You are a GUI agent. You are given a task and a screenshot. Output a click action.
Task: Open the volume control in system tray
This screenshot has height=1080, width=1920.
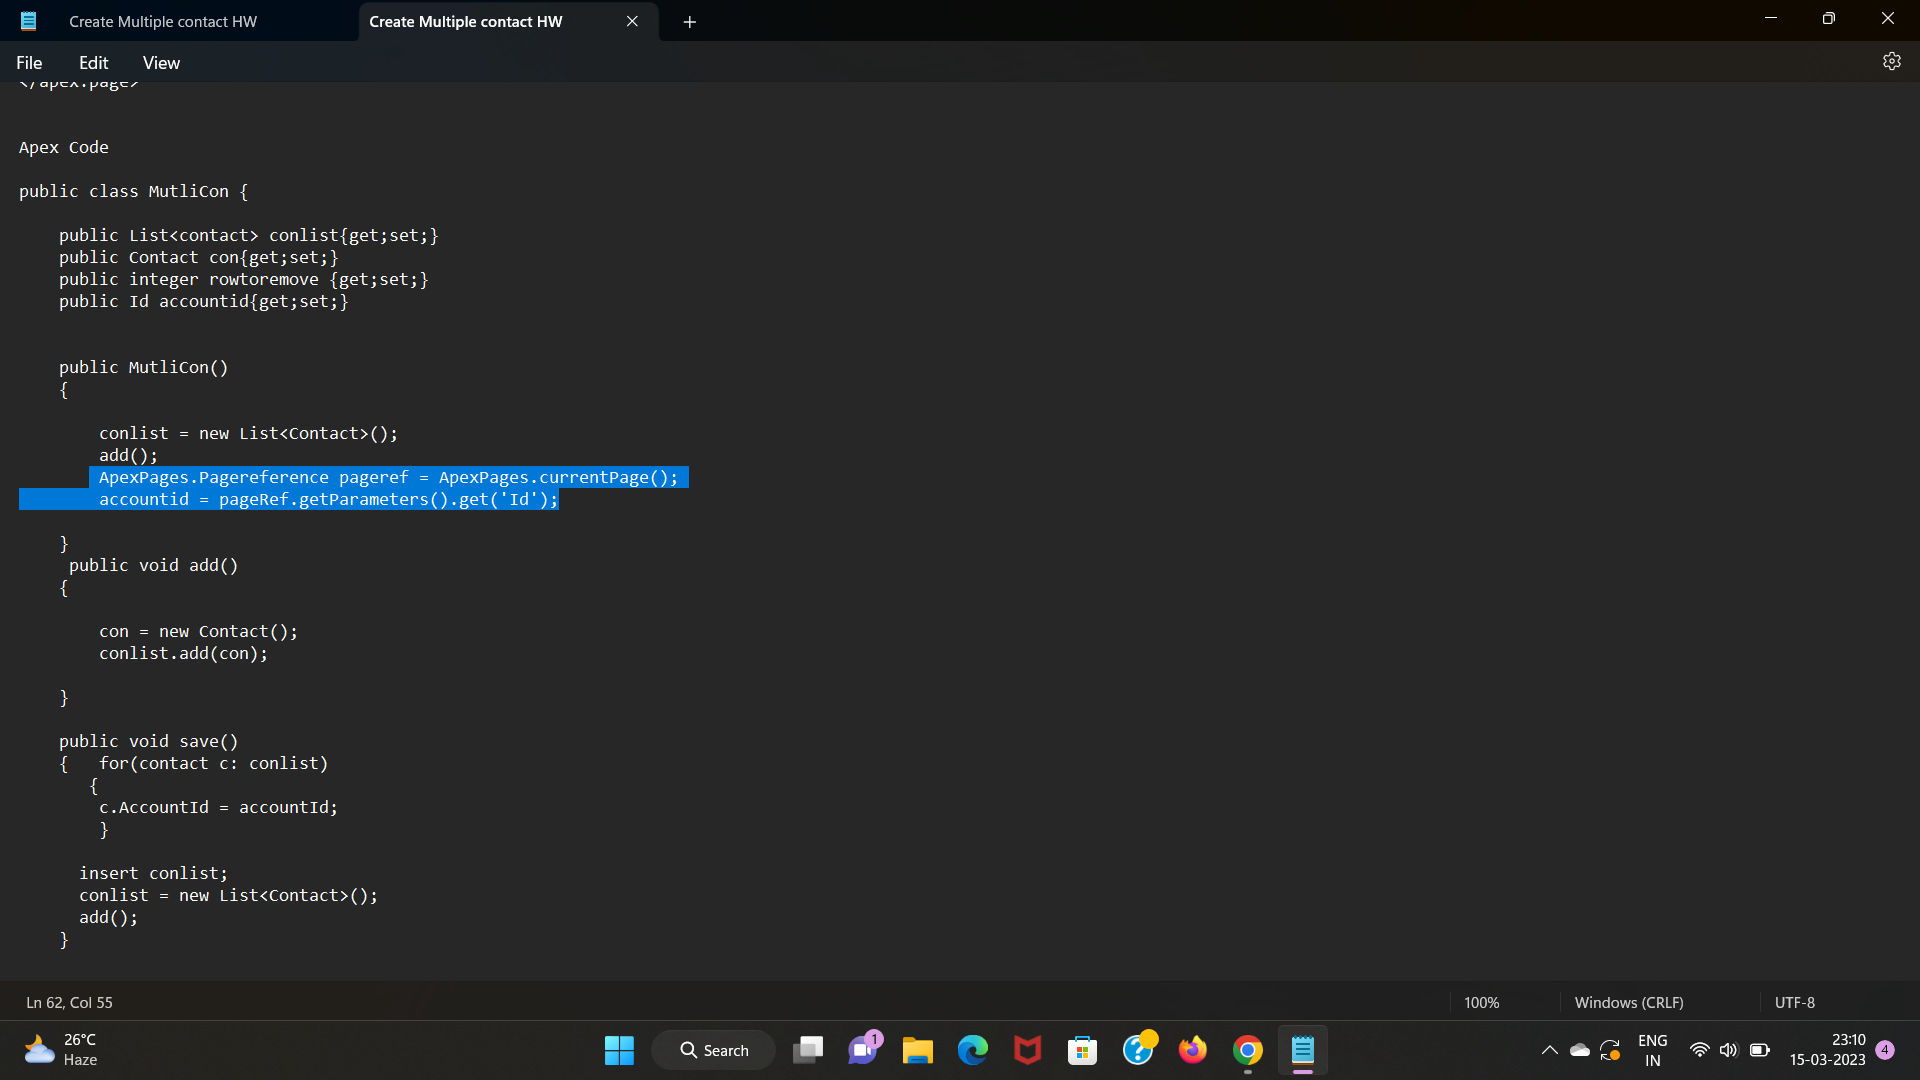1729,1050
